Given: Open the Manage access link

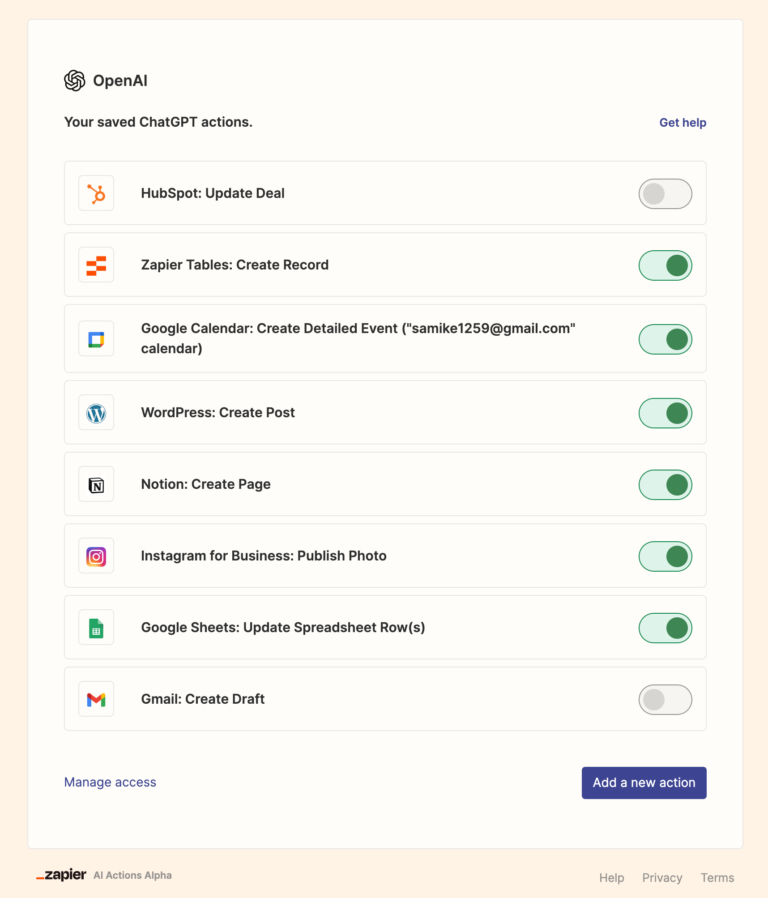Looking at the screenshot, I should (110, 782).
